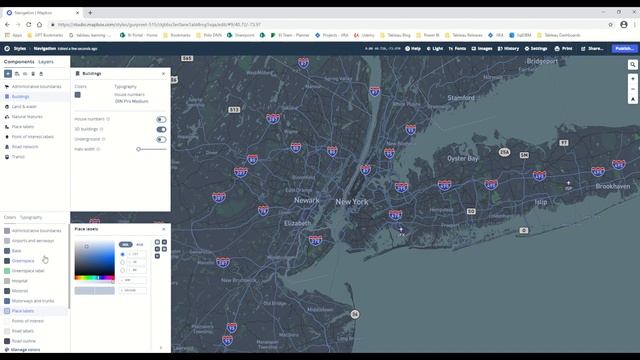The height and width of the screenshot is (360, 640).
Task: Open Administrative boundaries component
Action: [35, 87]
